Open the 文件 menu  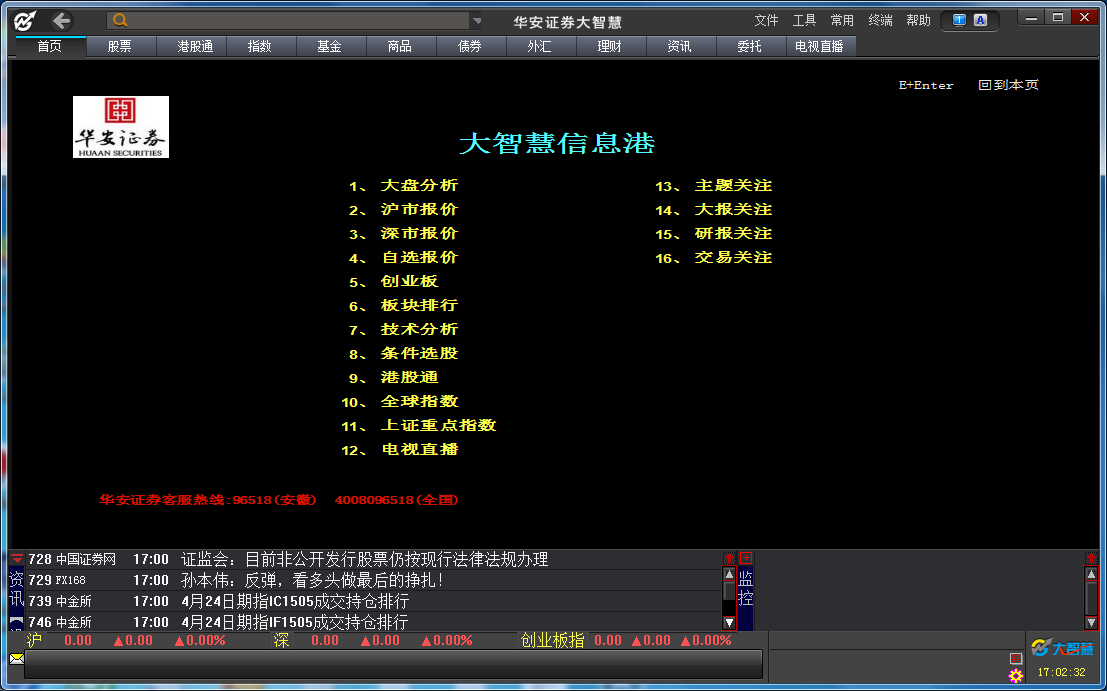tap(766, 20)
